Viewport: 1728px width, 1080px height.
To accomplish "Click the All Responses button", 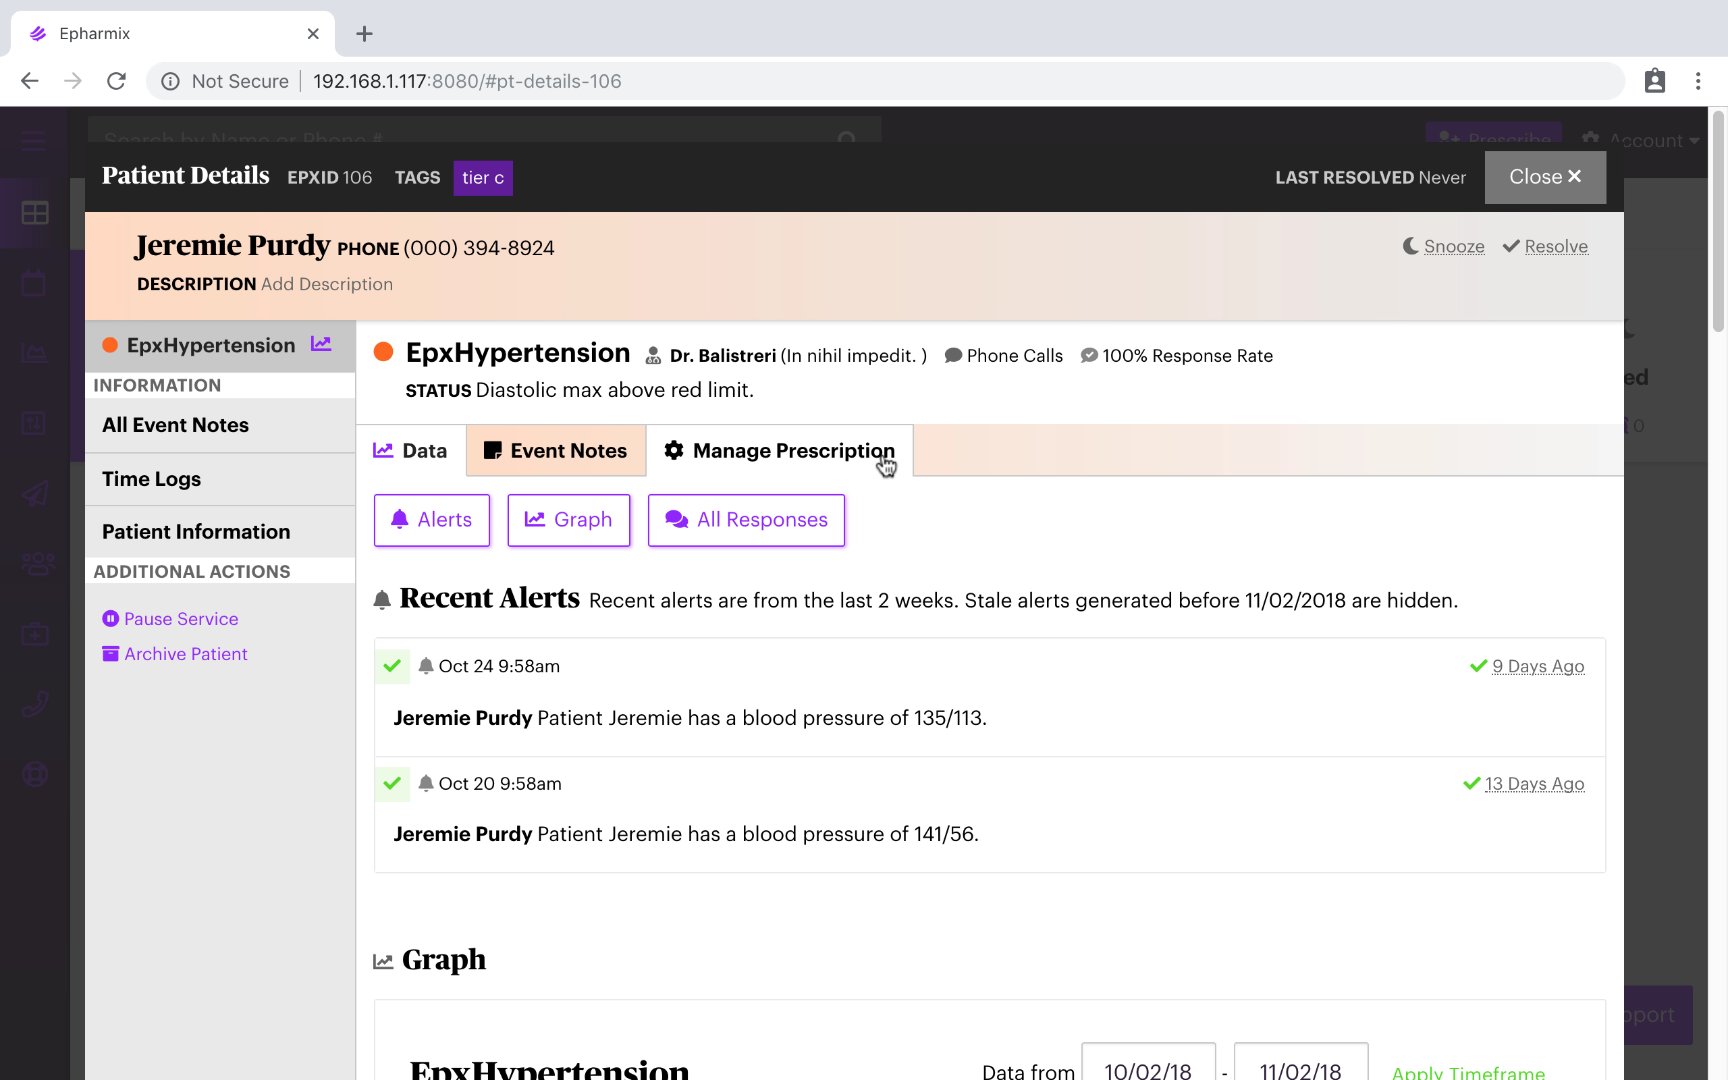I will (x=746, y=520).
